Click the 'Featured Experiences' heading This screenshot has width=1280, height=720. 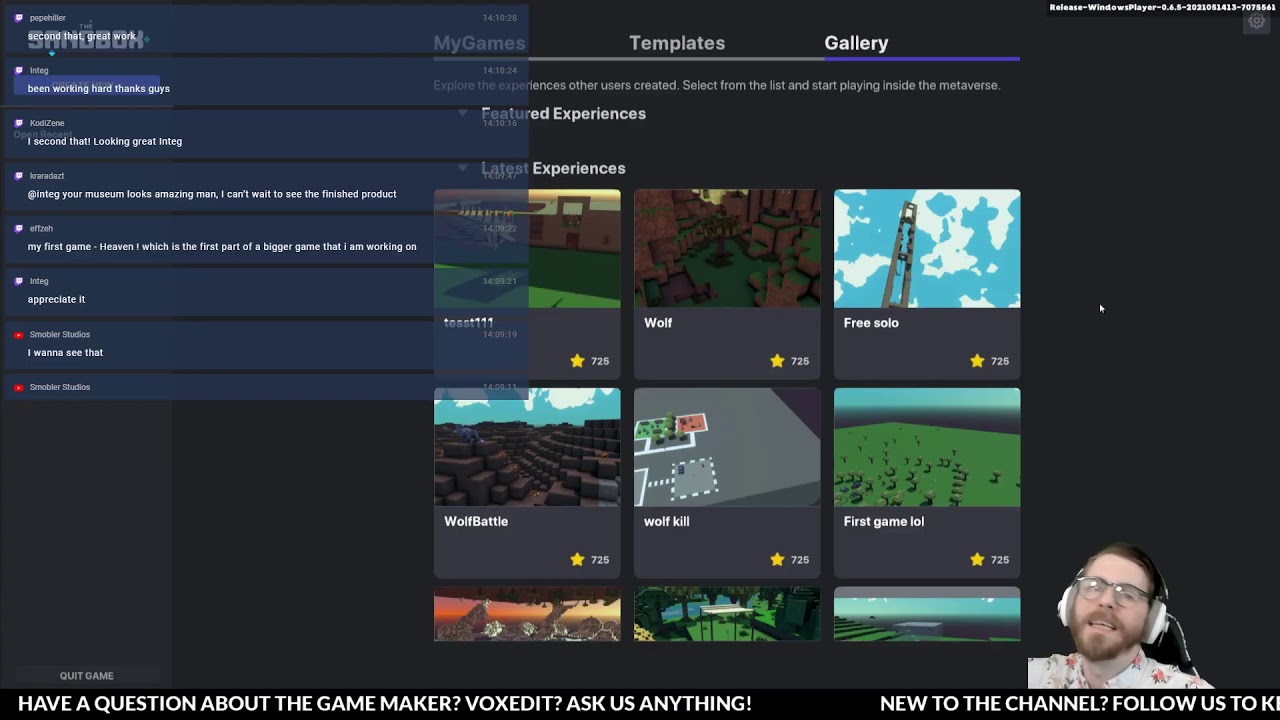click(x=563, y=113)
